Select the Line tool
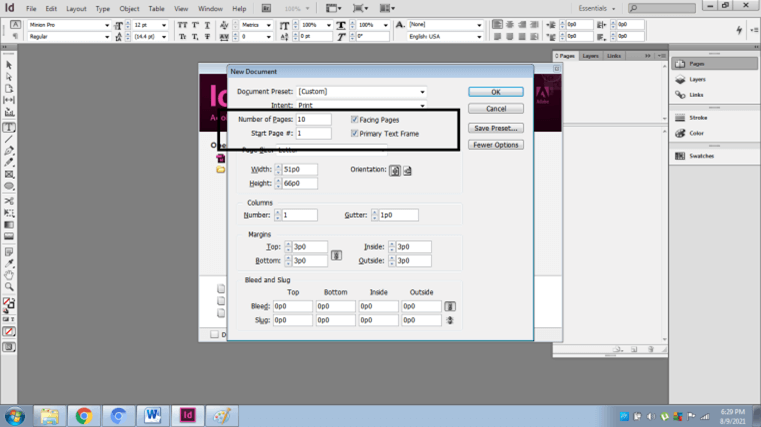 [9, 139]
